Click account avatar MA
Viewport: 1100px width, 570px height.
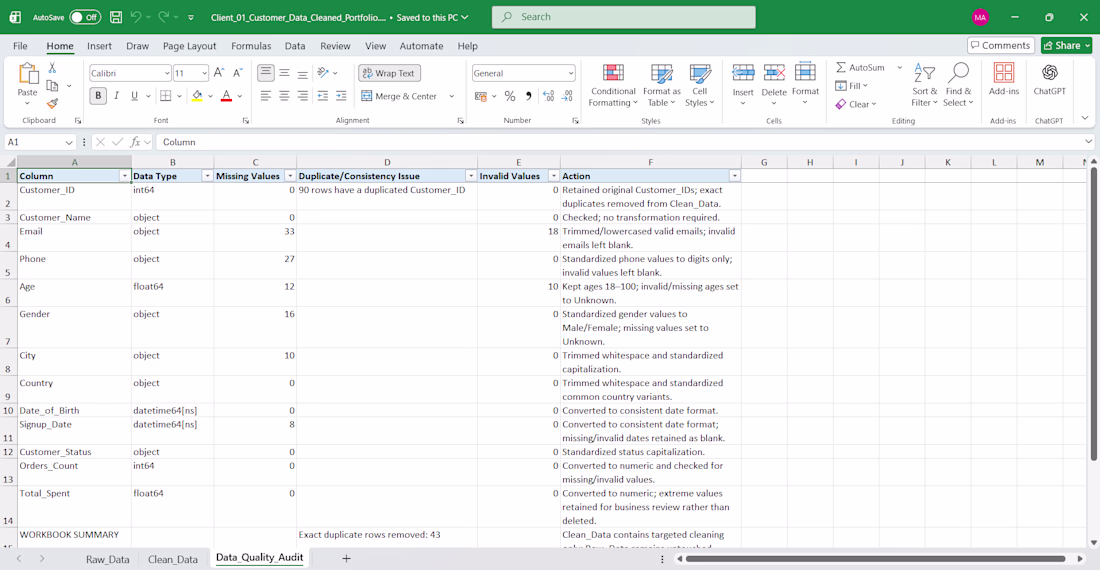980,17
